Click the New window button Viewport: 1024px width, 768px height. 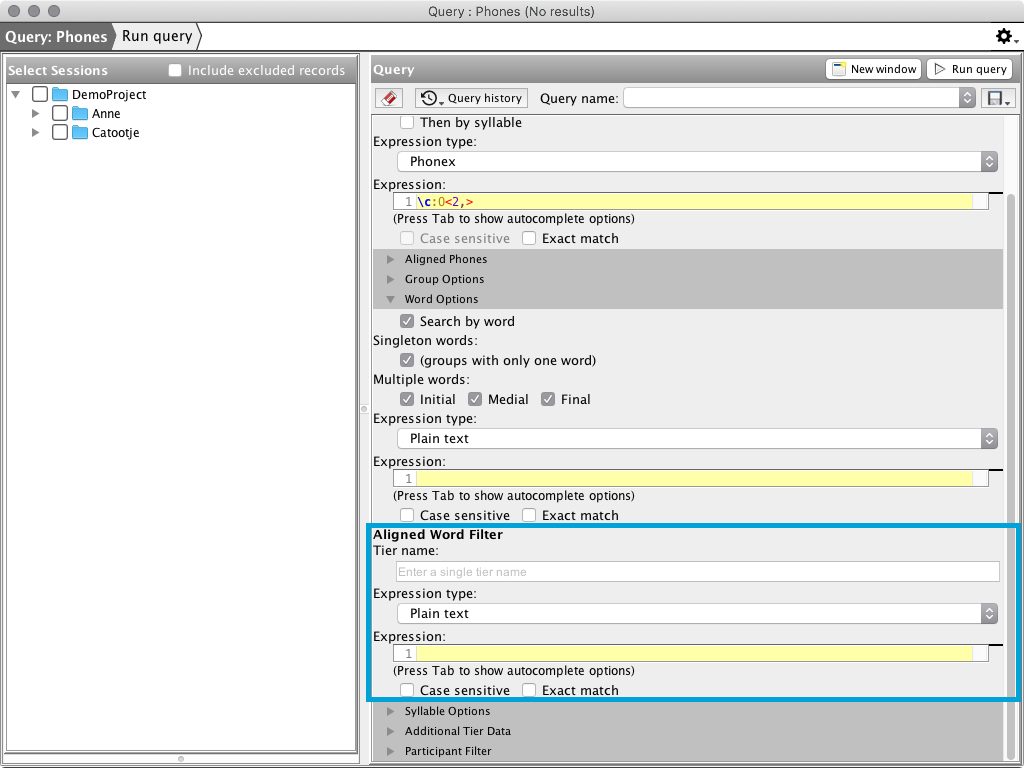coord(873,69)
